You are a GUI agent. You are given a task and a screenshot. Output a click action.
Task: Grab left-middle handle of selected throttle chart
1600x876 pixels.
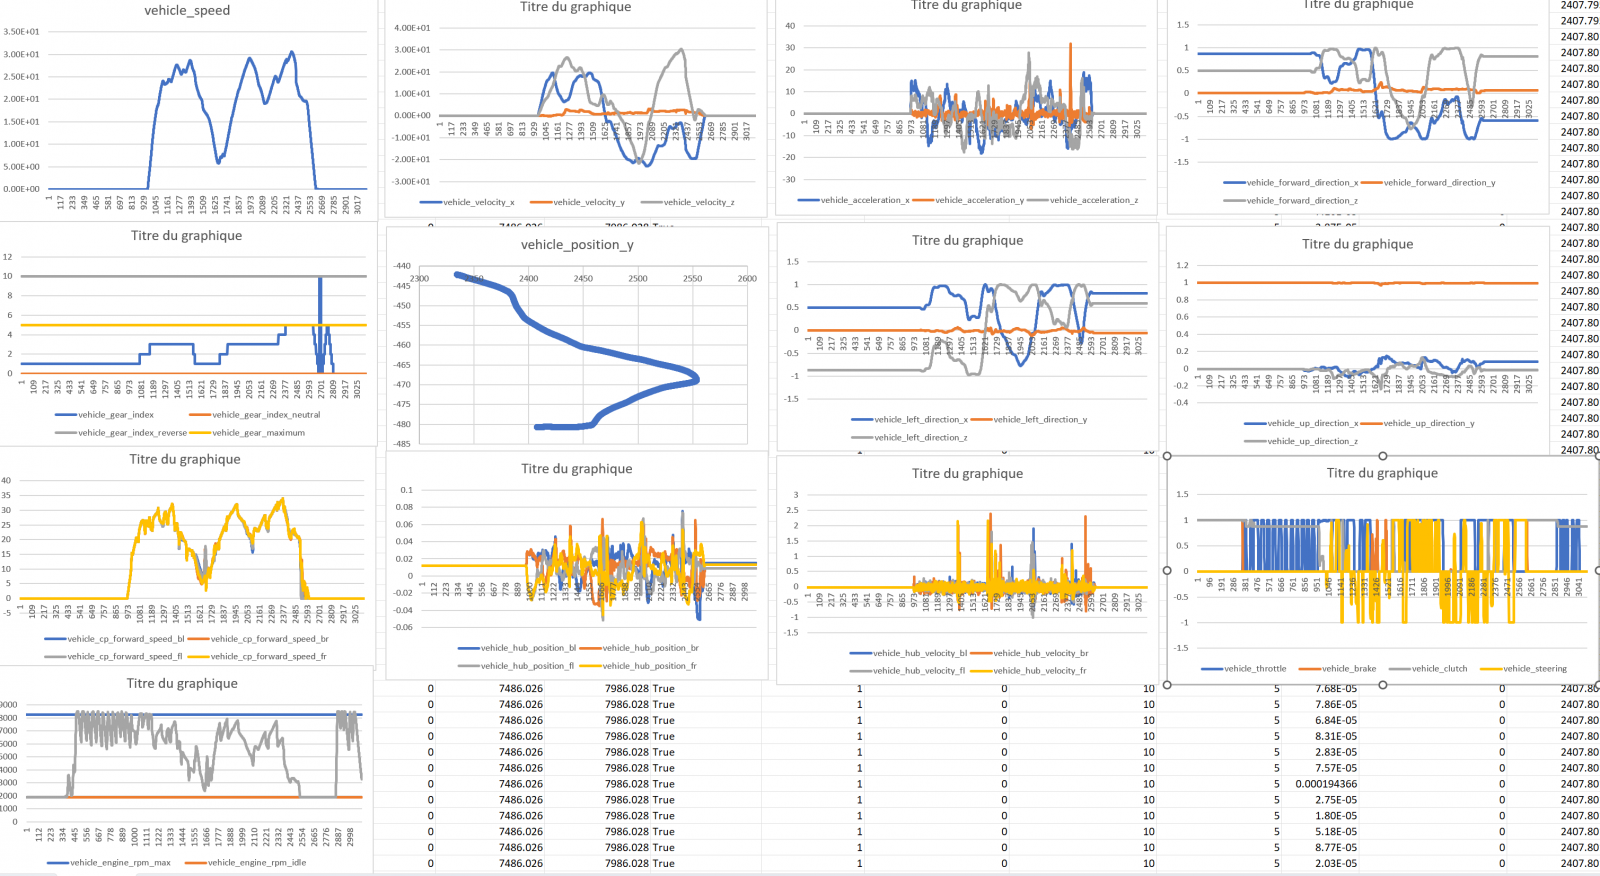pos(1167,571)
